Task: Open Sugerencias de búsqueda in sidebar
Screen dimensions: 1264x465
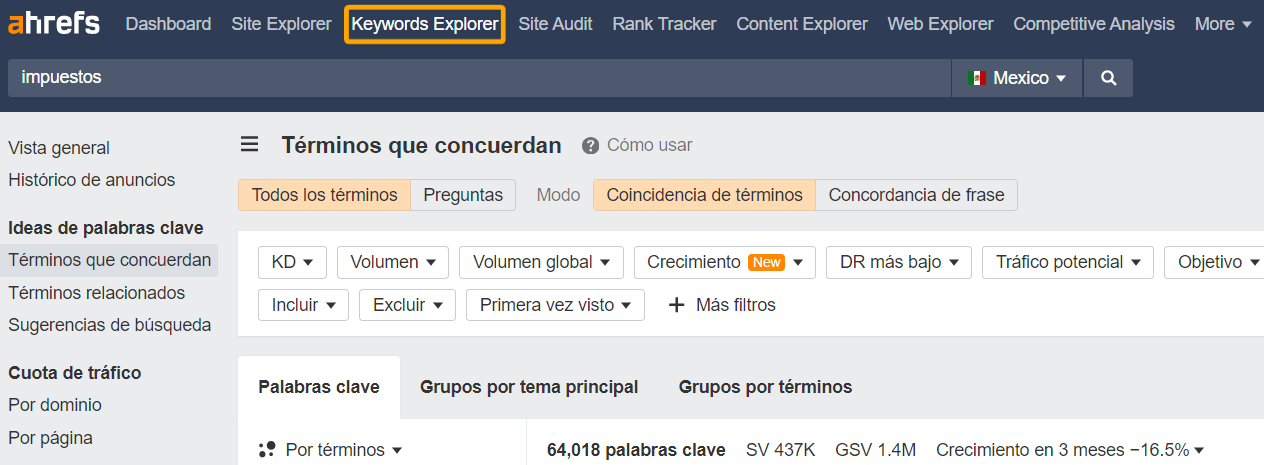Action: coord(110,325)
